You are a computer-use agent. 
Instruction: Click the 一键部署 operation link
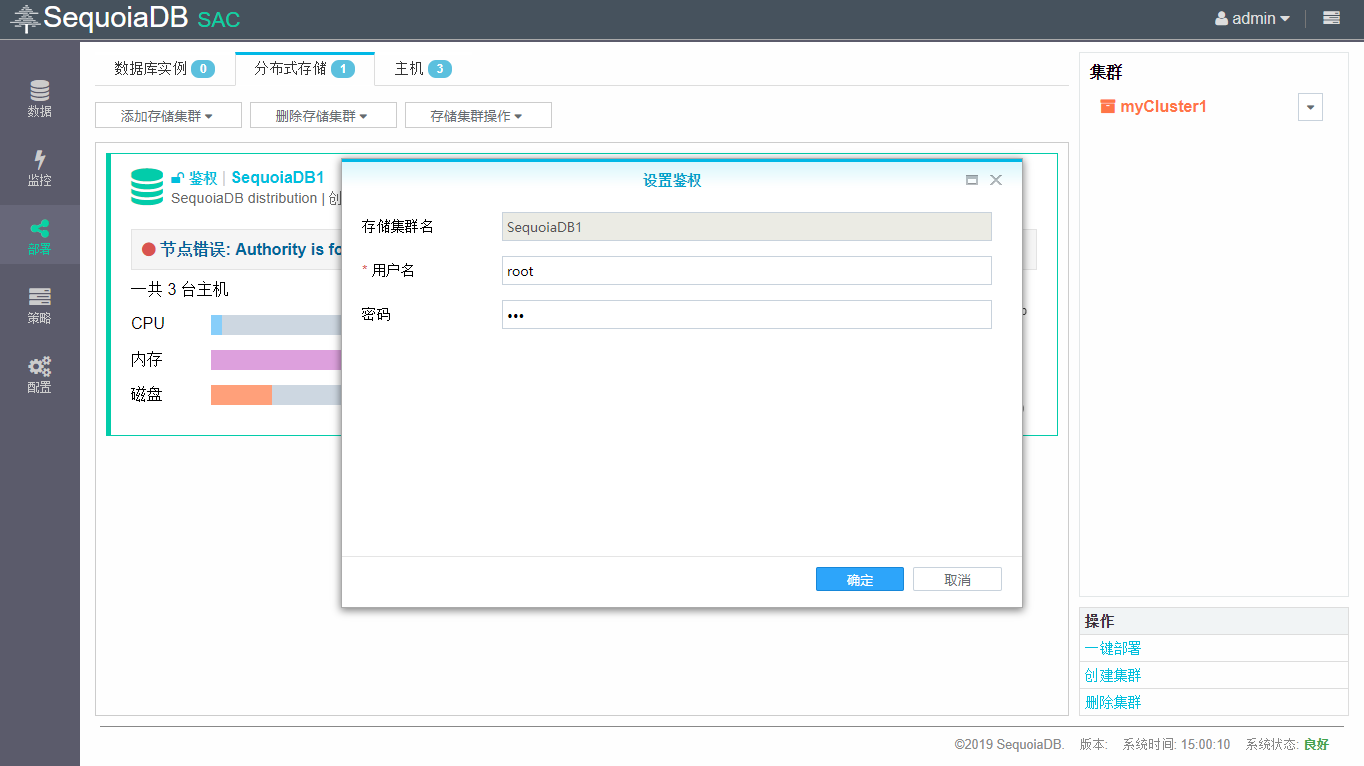click(1113, 649)
